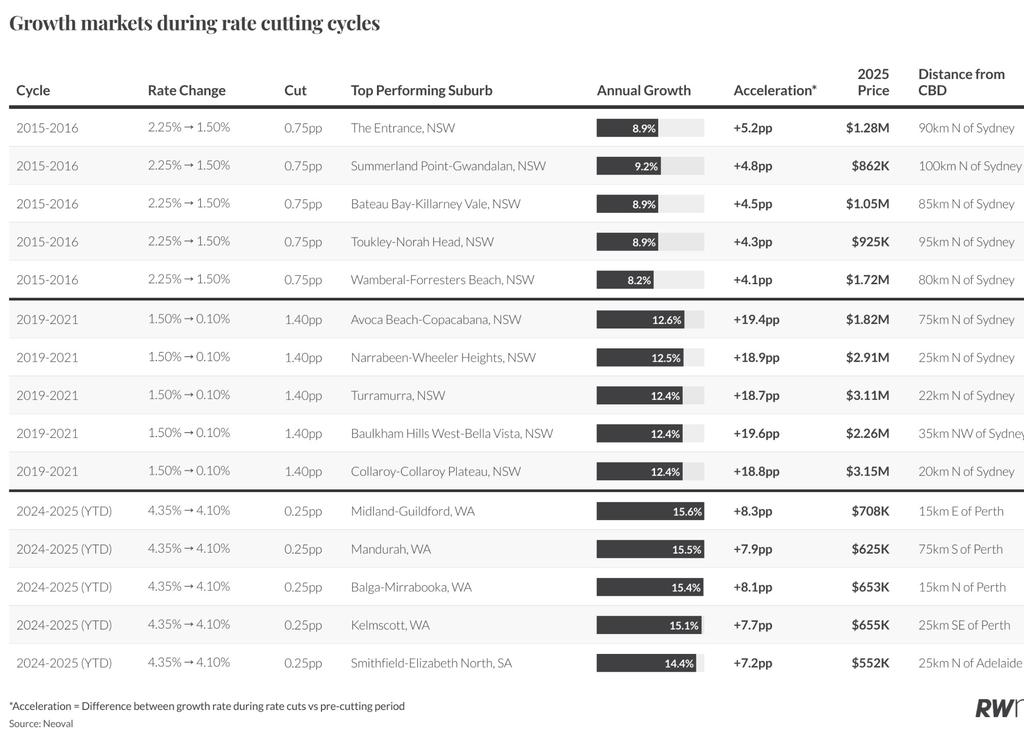This screenshot has height=738, width=1024.
Task: Click the $3.15M price for Collaroy
Action: point(867,472)
